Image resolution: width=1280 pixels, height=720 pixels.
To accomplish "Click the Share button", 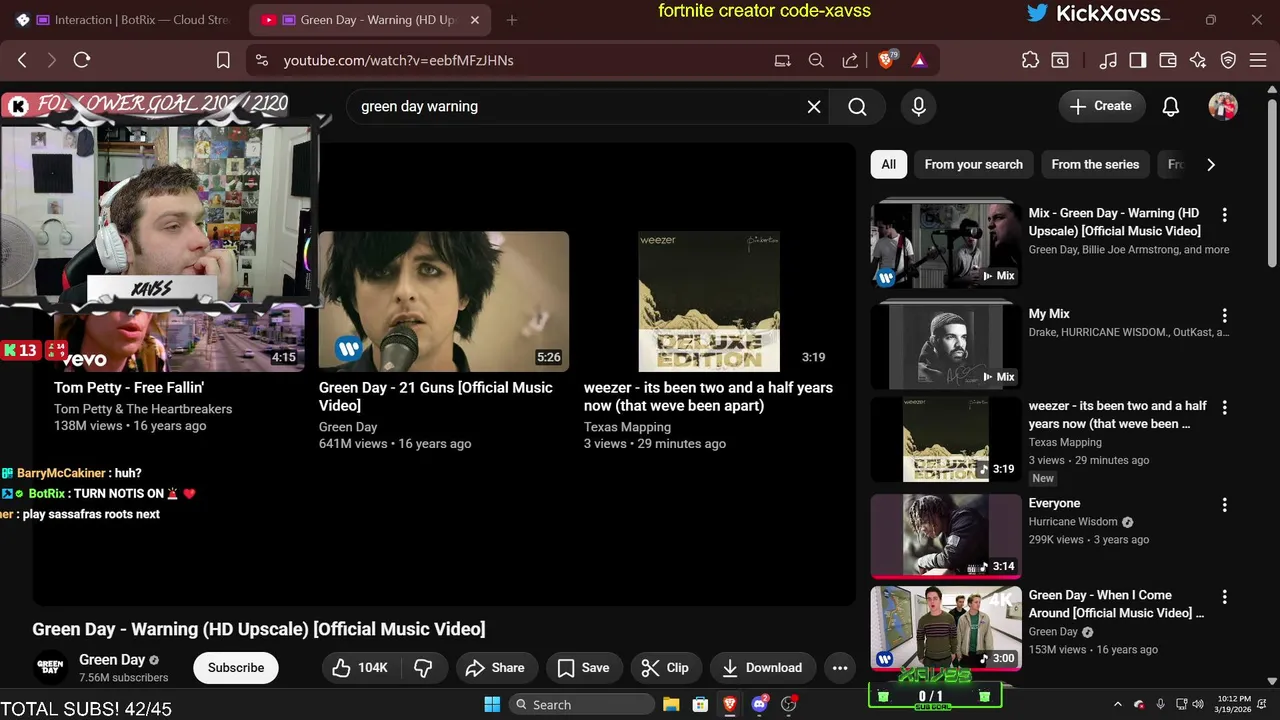I will (x=496, y=668).
